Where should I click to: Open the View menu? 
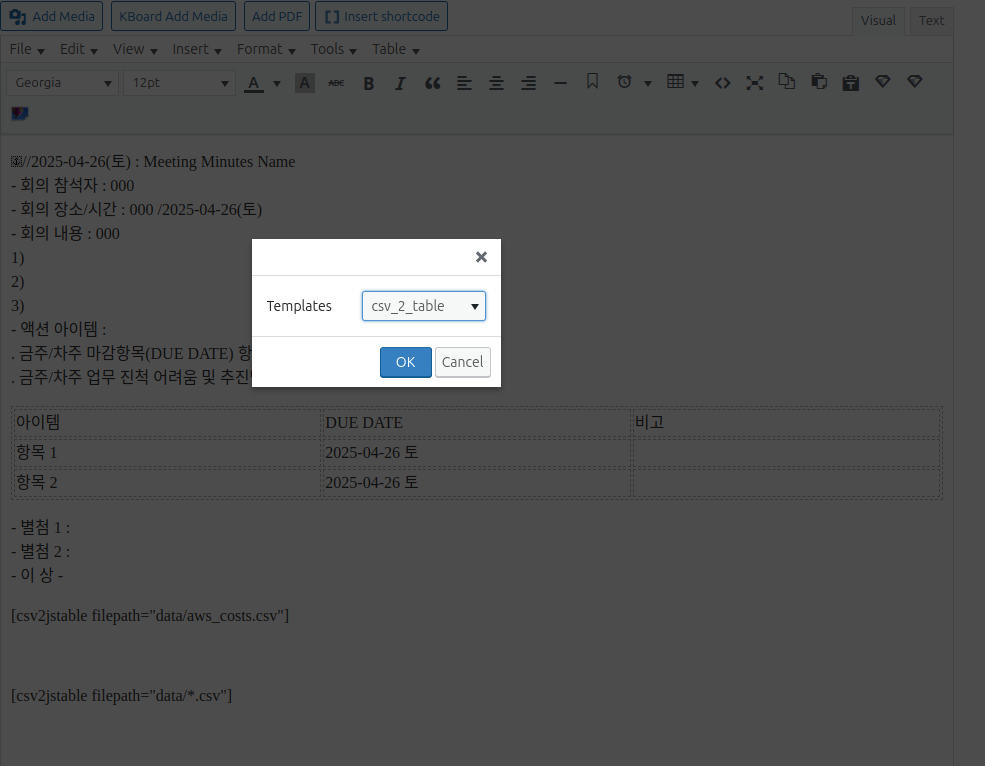(x=134, y=49)
